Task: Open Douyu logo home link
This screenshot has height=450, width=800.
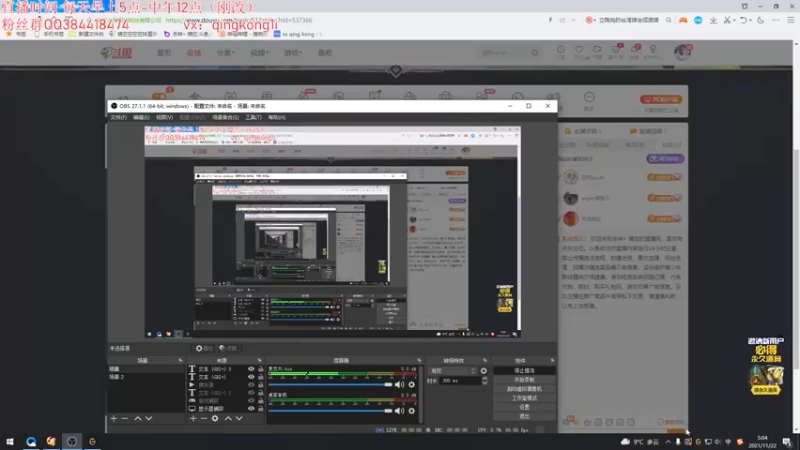Action: pyautogui.click(x=116, y=53)
